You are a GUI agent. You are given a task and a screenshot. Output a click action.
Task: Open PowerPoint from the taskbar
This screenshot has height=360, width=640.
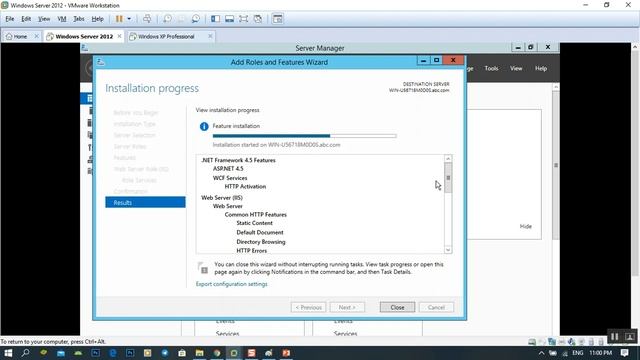[x=286, y=353]
